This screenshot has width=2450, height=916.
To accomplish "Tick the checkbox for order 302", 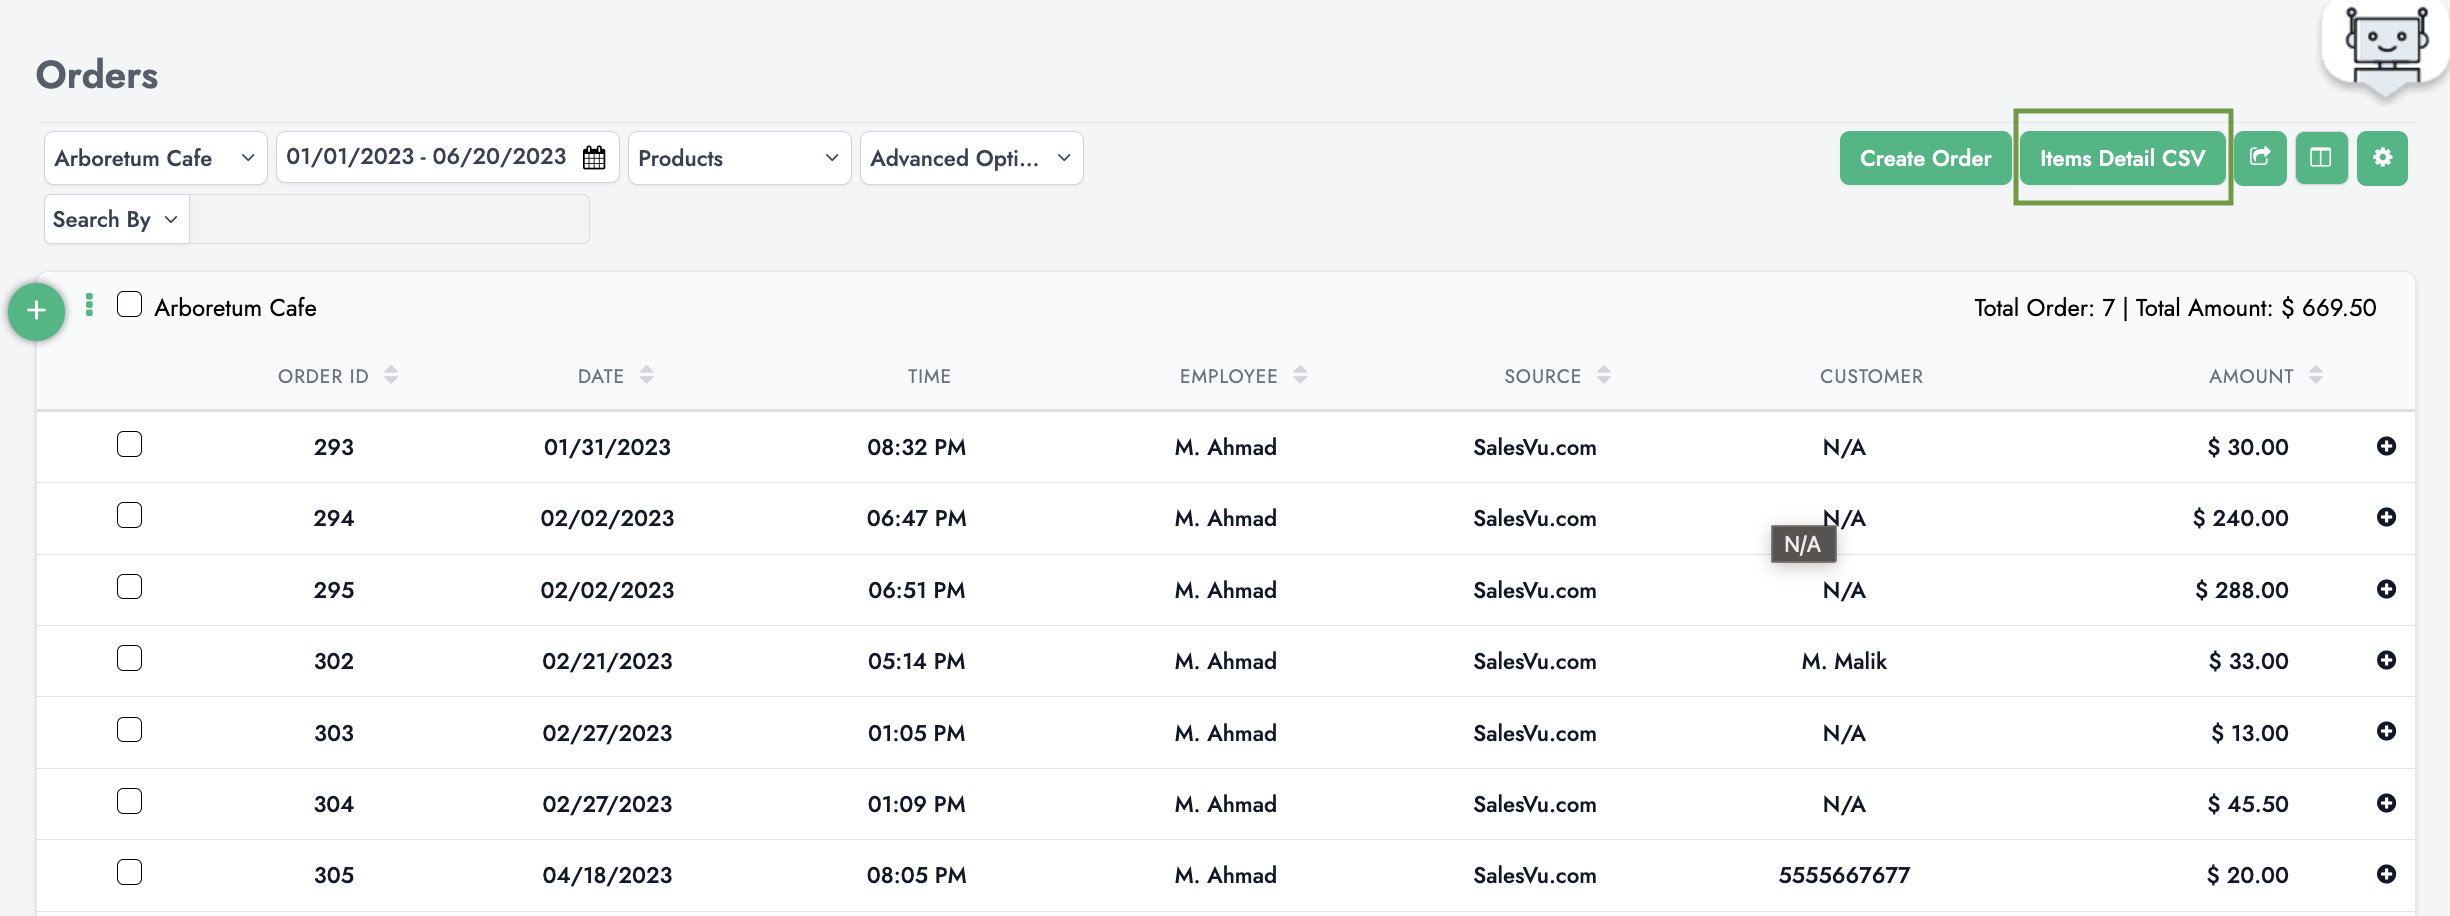I will pyautogui.click(x=129, y=658).
